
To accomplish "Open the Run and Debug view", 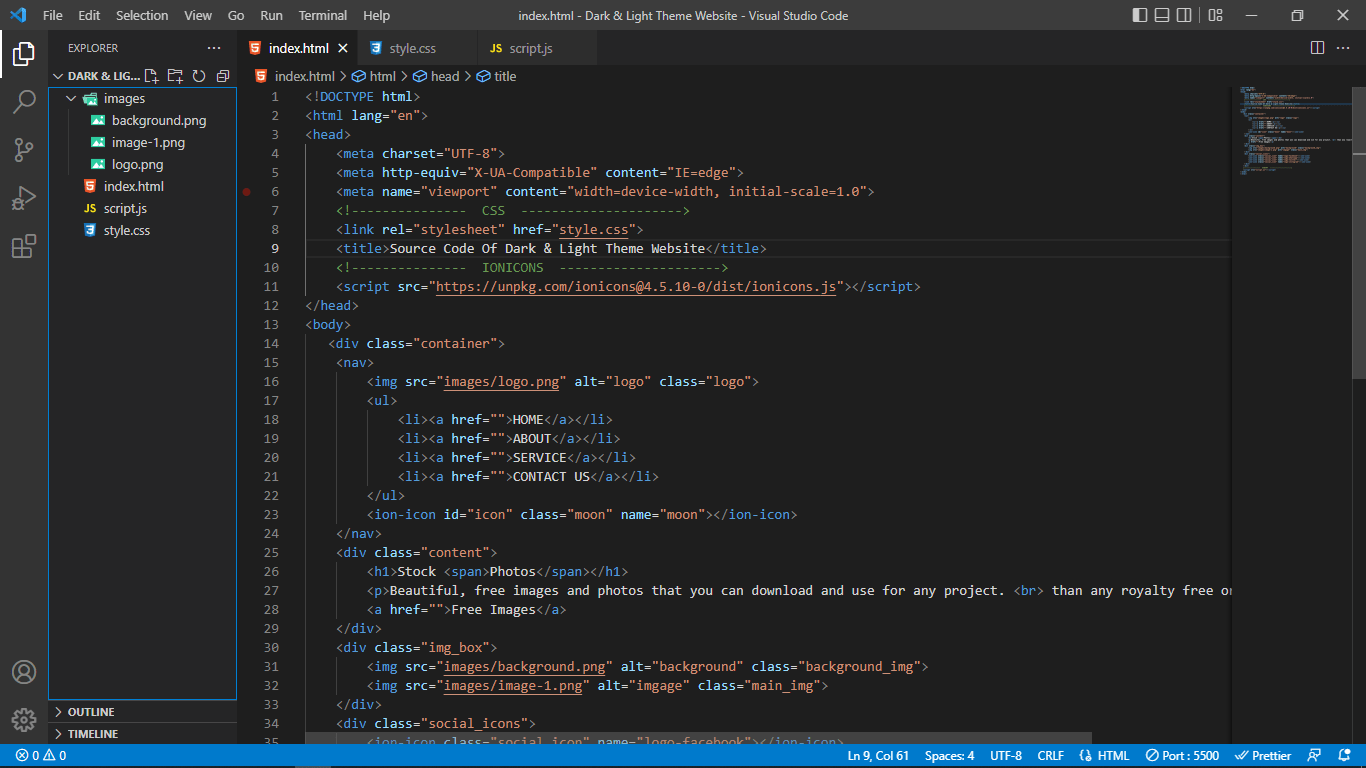I will pyautogui.click(x=24, y=198).
